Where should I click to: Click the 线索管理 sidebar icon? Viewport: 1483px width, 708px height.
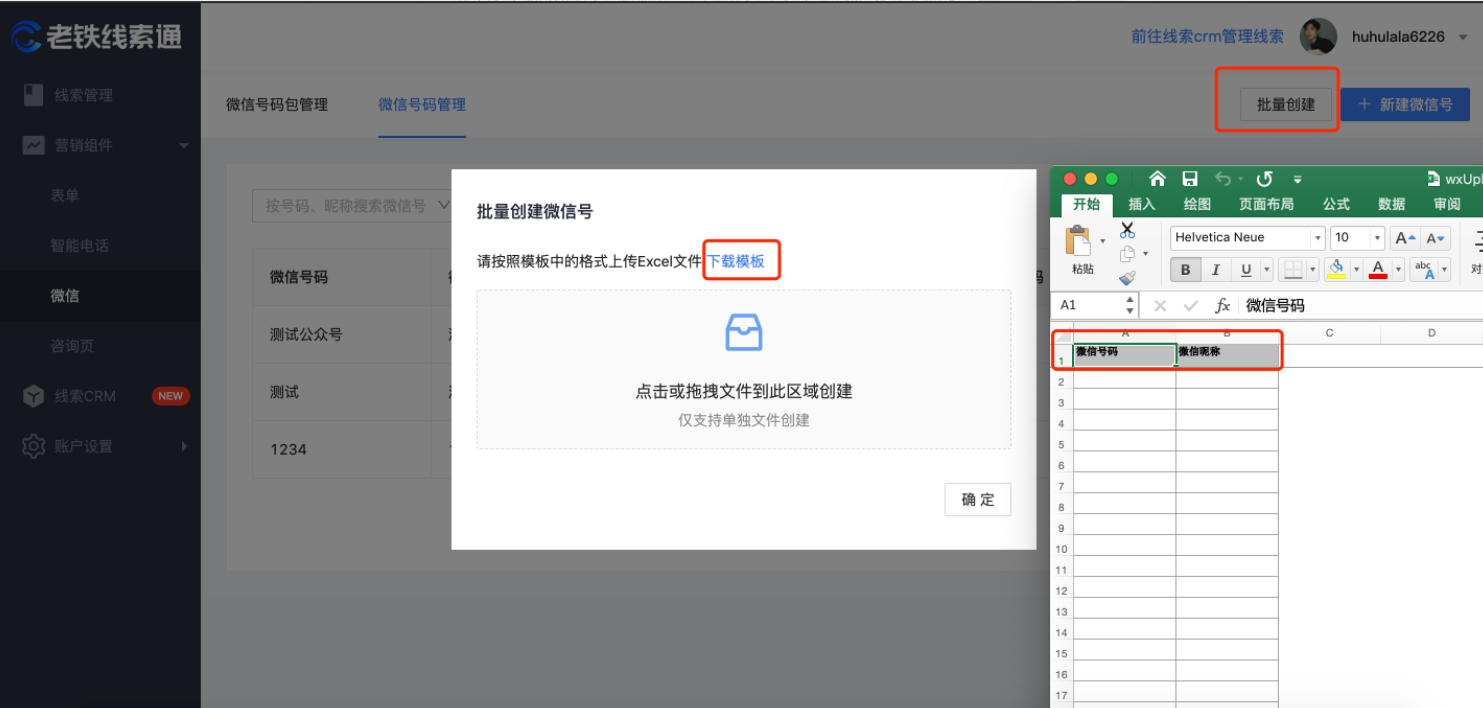pos(33,95)
